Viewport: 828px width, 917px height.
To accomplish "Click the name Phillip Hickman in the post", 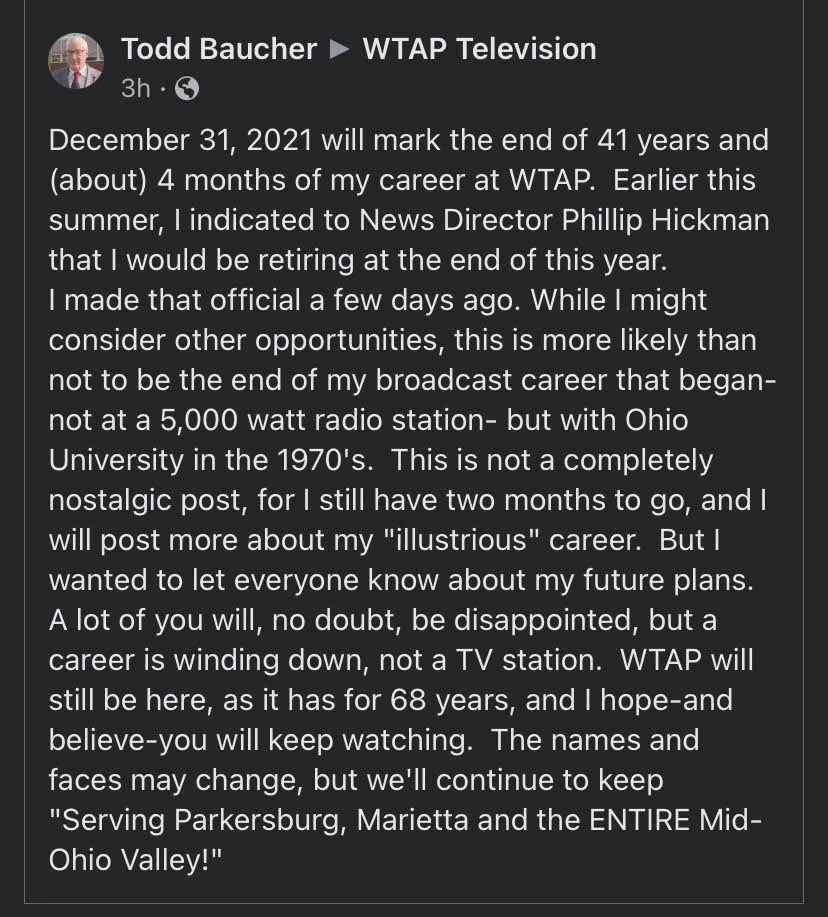I will tap(665, 220).
